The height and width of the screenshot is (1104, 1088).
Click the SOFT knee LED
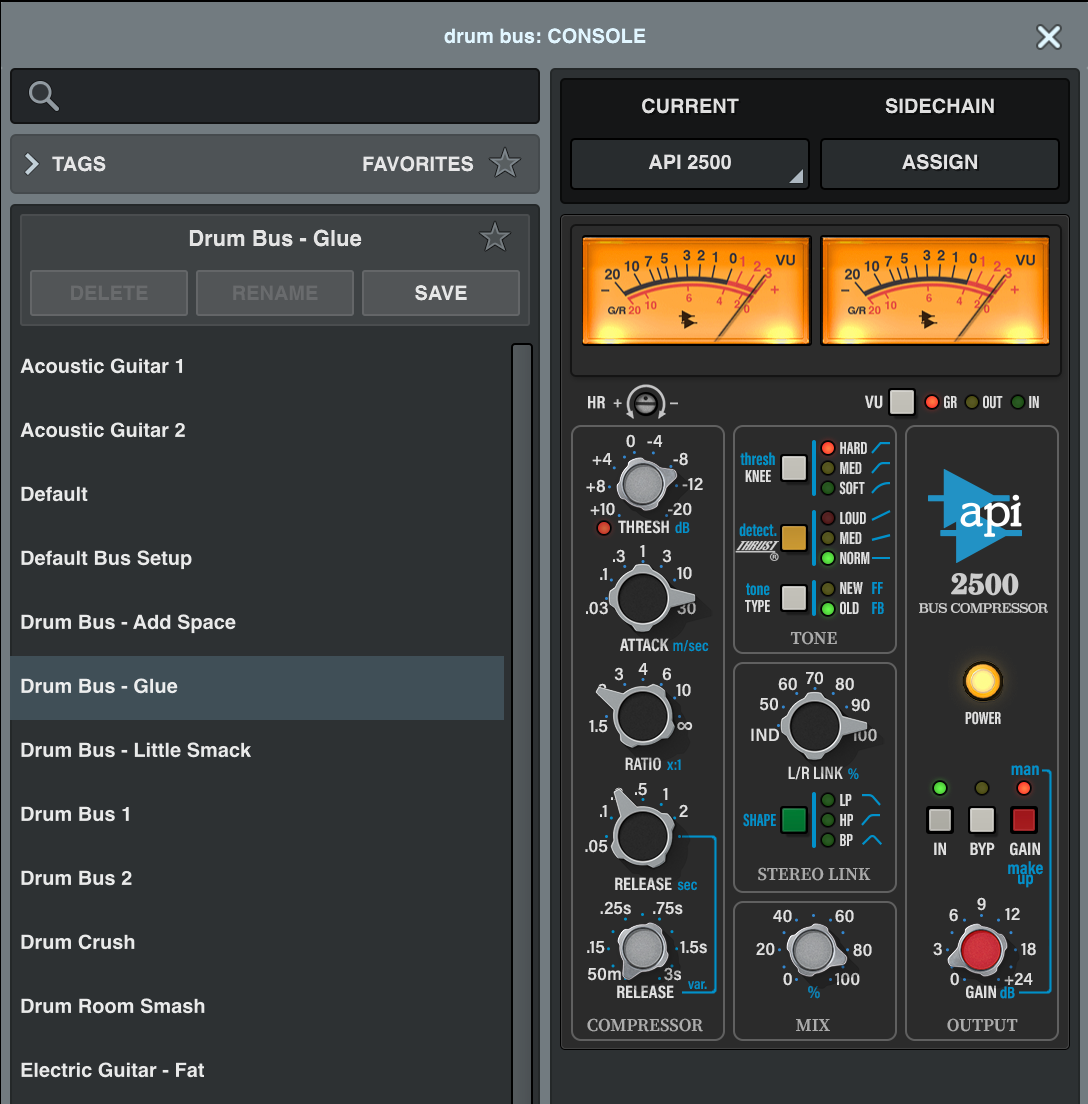click(828, 488)
